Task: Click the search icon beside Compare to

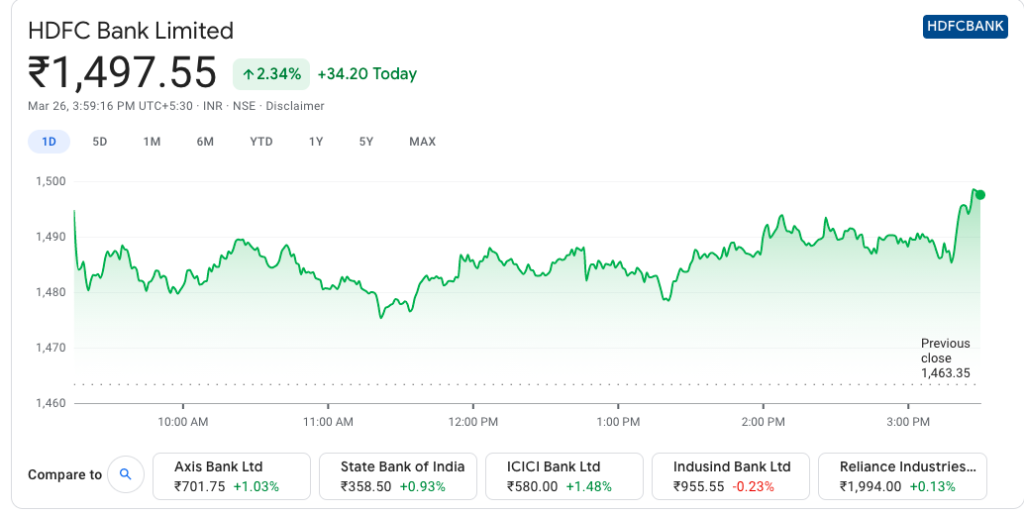Action: [126, 474]
